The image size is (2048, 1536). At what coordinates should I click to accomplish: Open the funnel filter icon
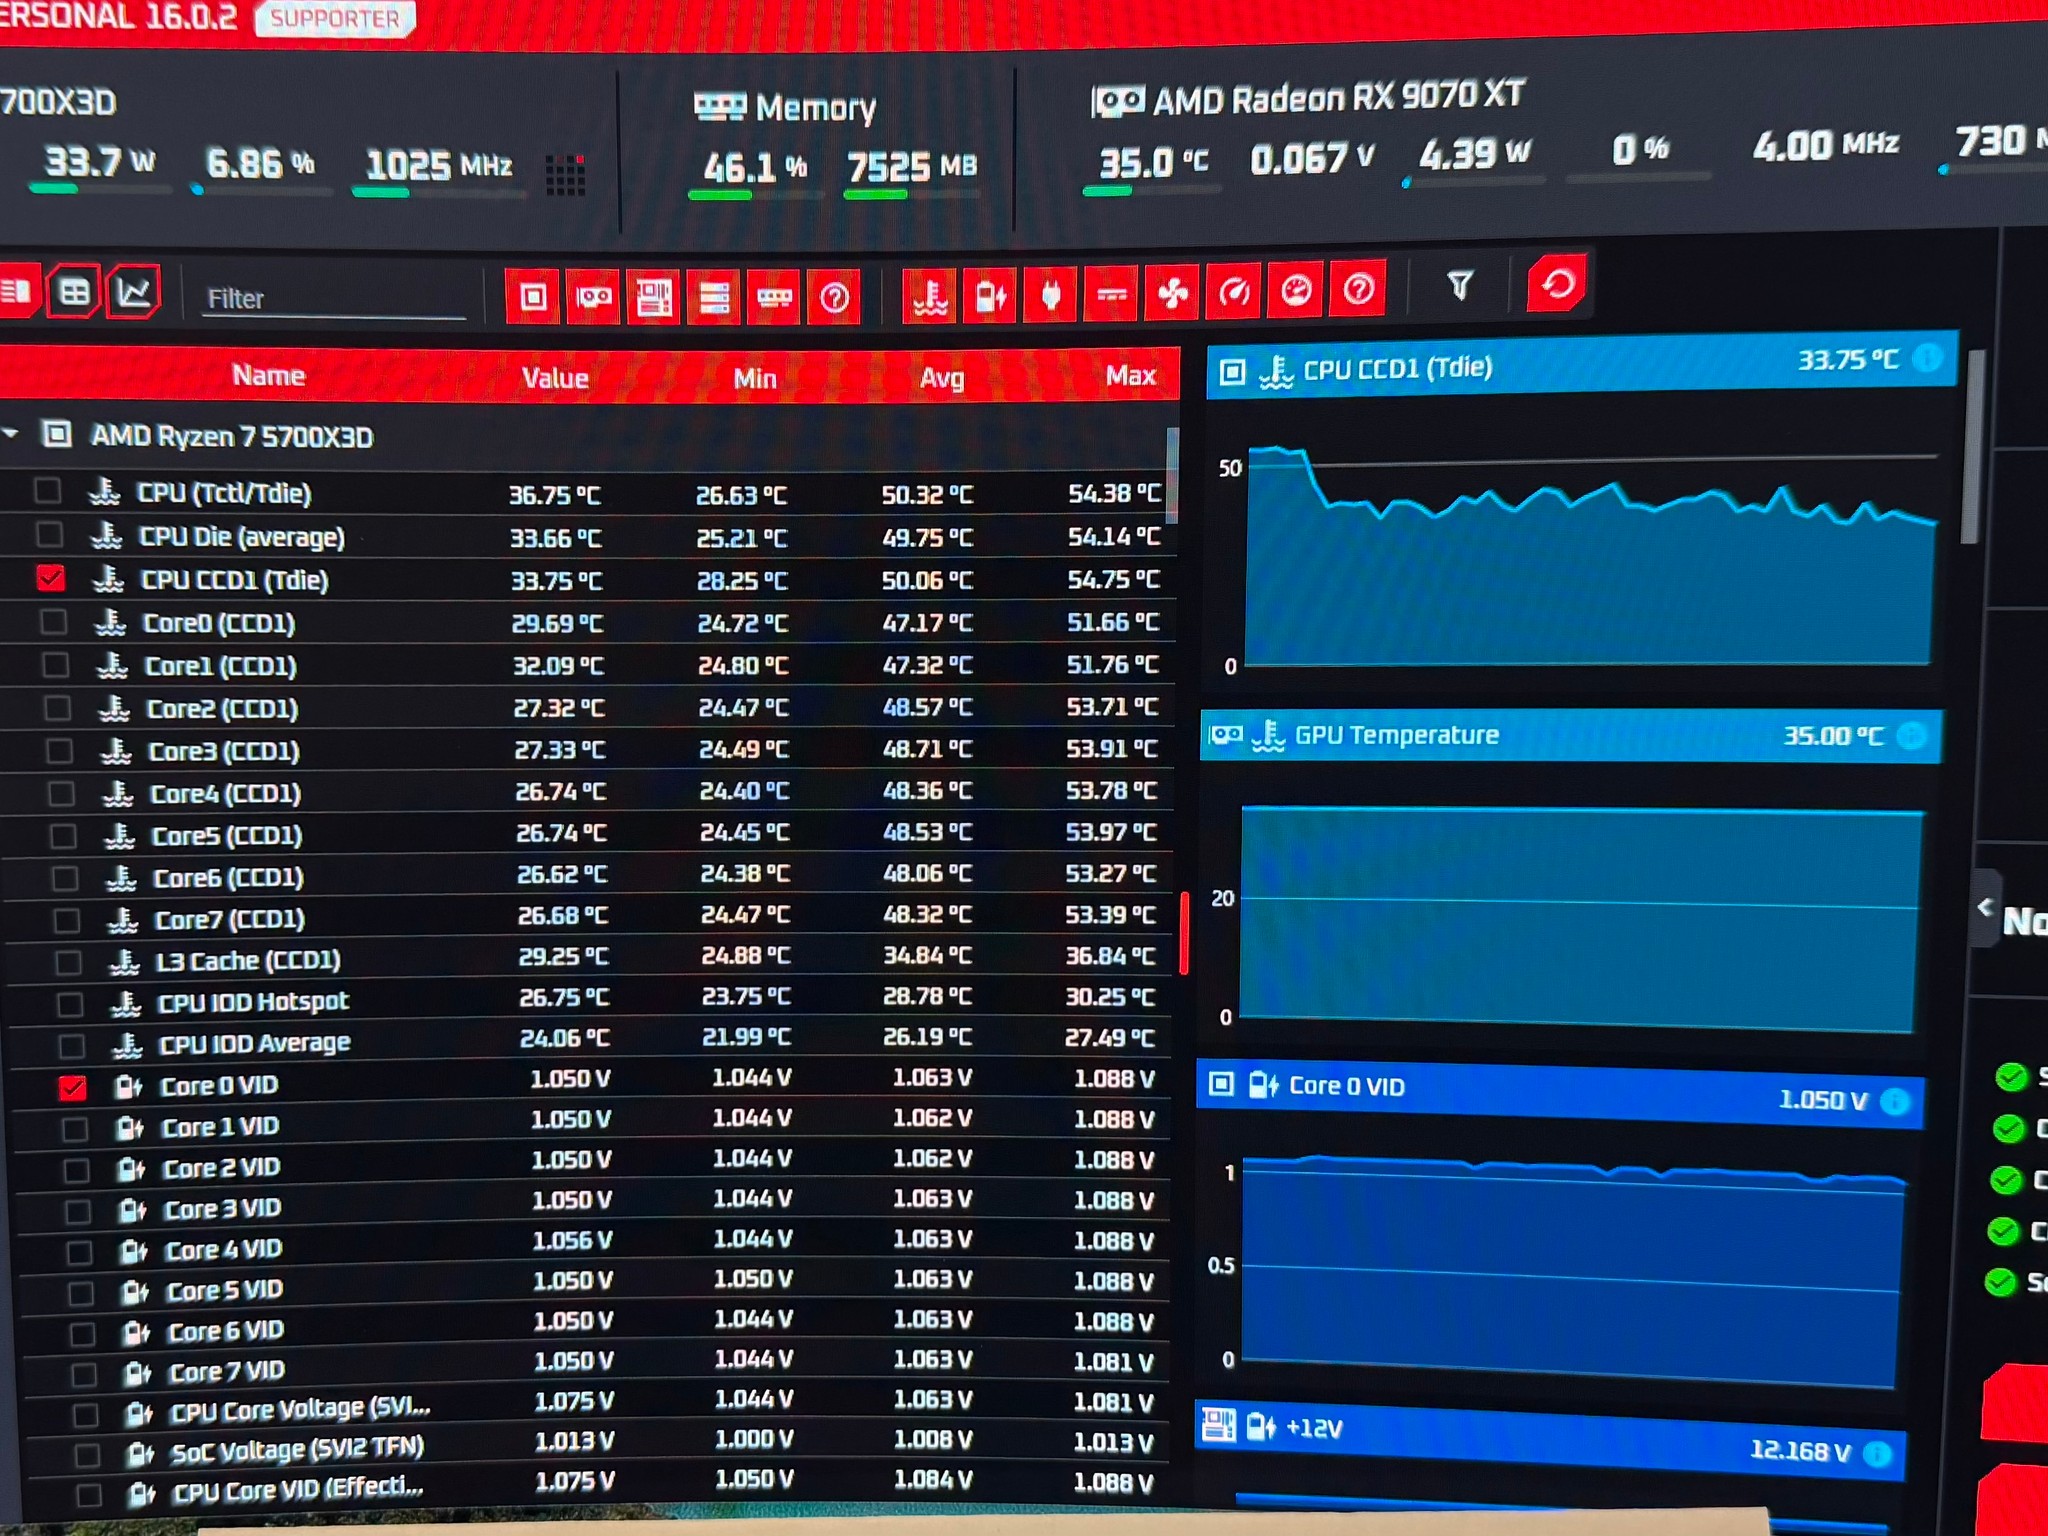[1459, 287]
